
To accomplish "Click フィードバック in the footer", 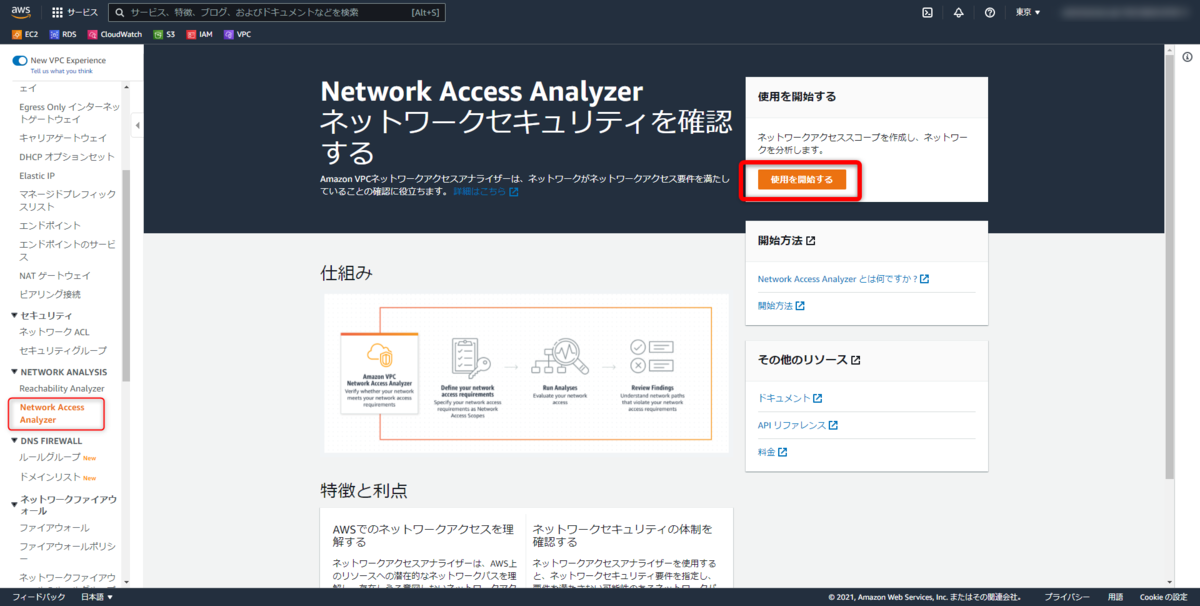I will click(39, 597).
